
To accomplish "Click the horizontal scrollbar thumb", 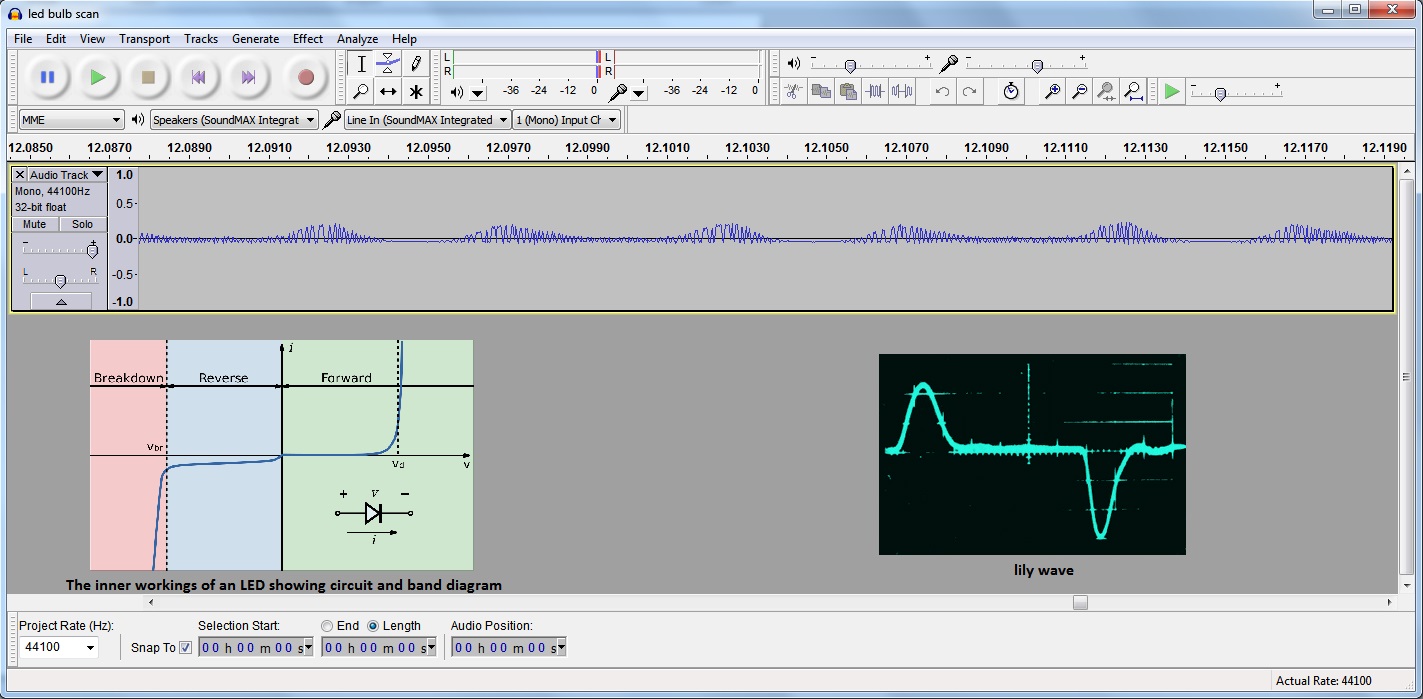I will (1080, 602).
